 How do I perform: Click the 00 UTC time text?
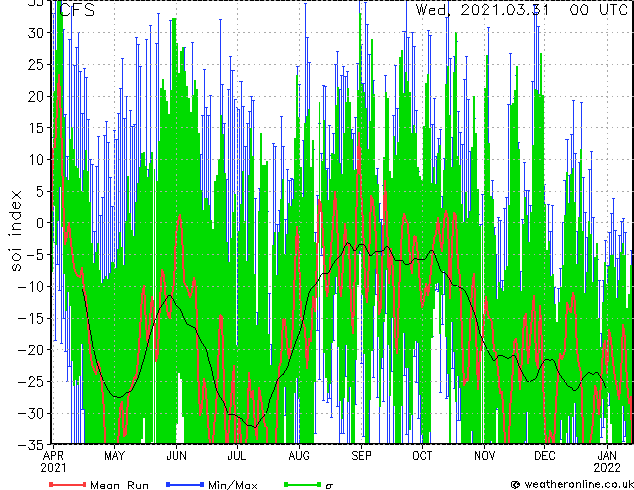[599, 9]
